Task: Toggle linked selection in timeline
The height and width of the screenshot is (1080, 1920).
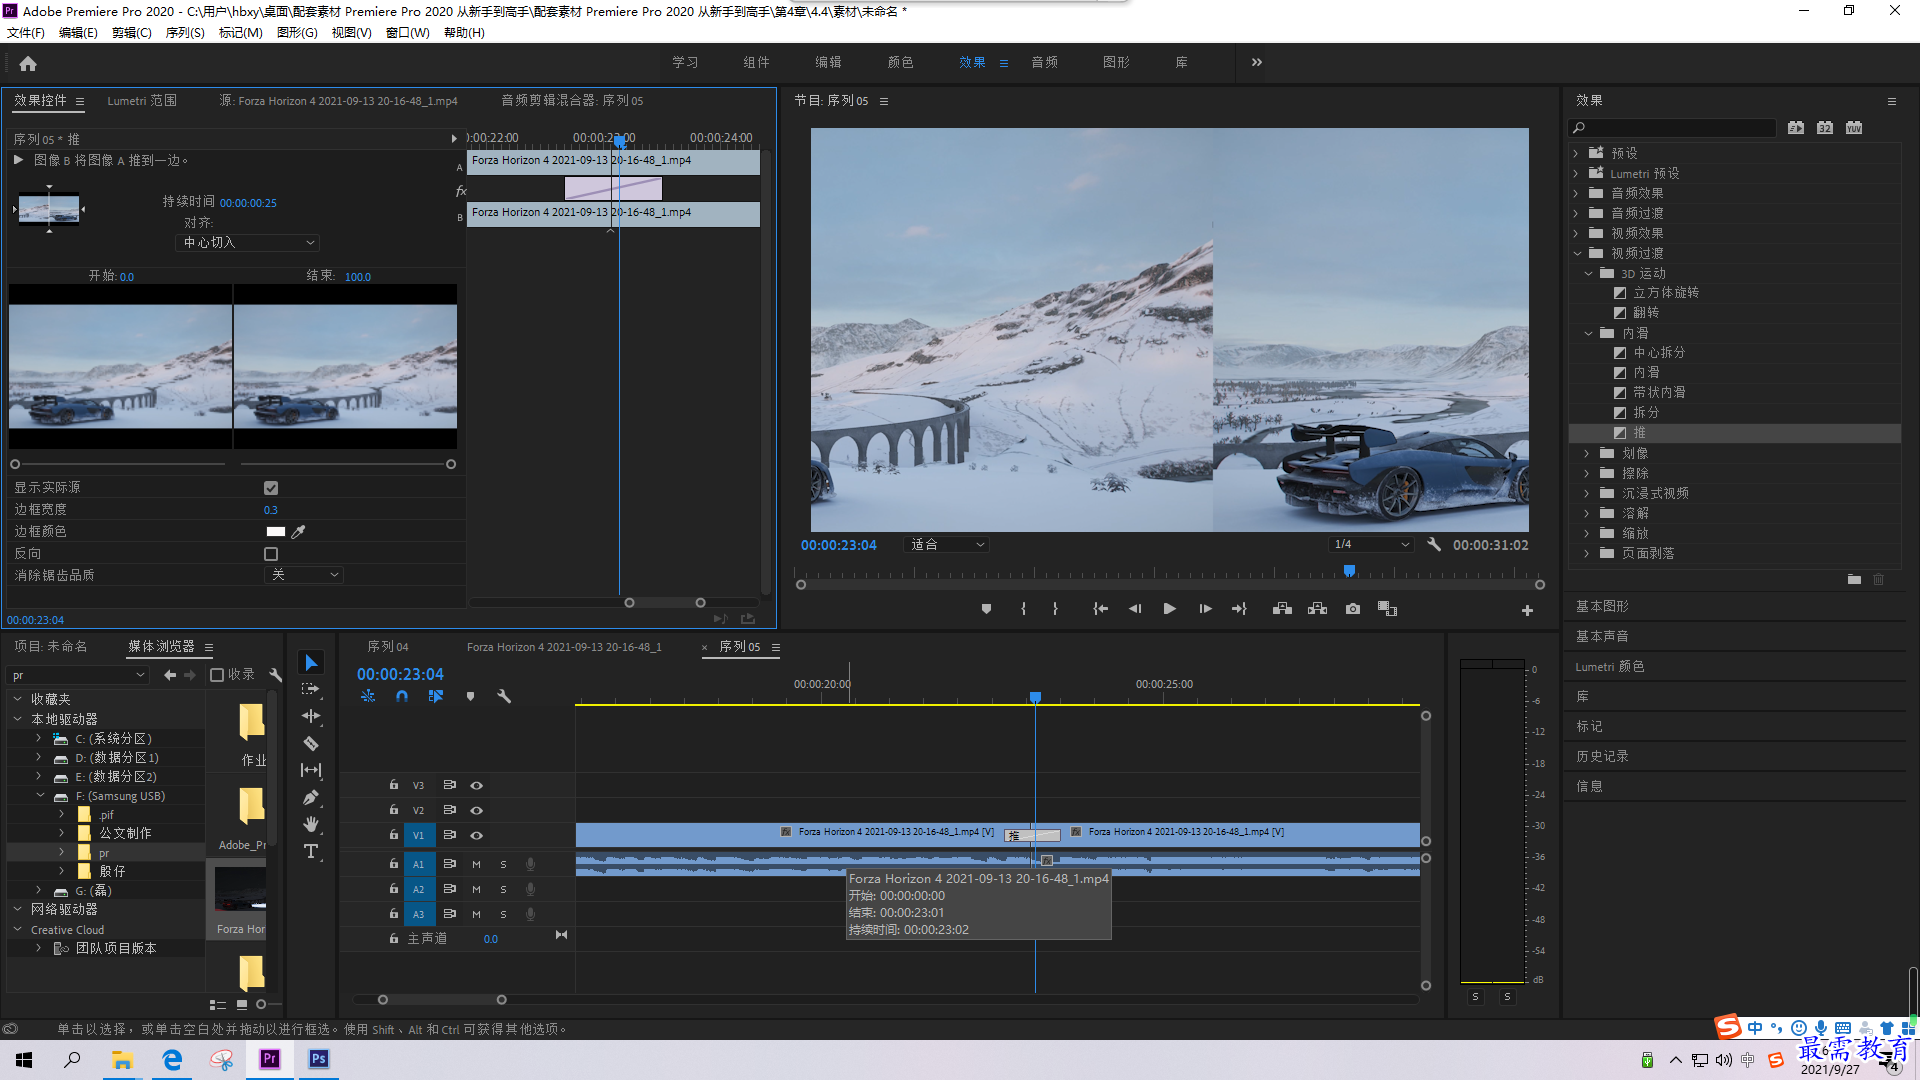Action: pyautogui.click(x=436, y=696)
